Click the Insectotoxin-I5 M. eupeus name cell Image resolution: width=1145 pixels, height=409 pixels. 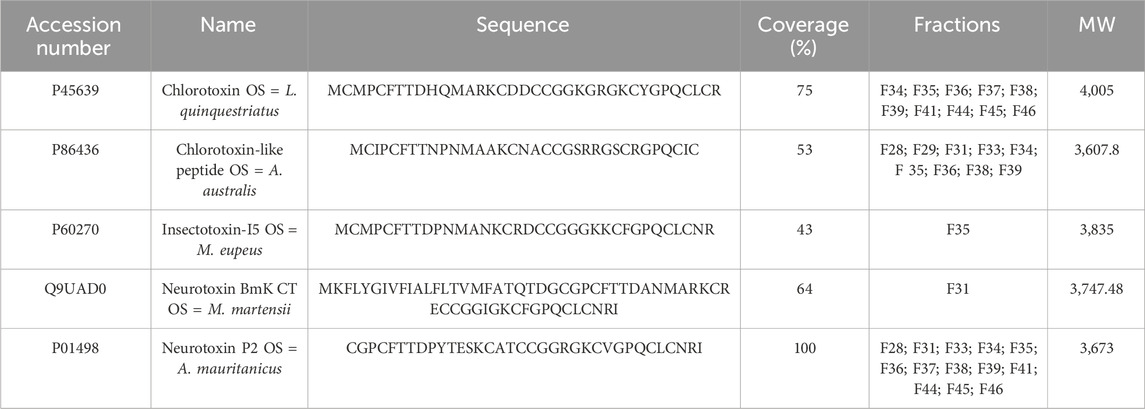pos(229,240)
